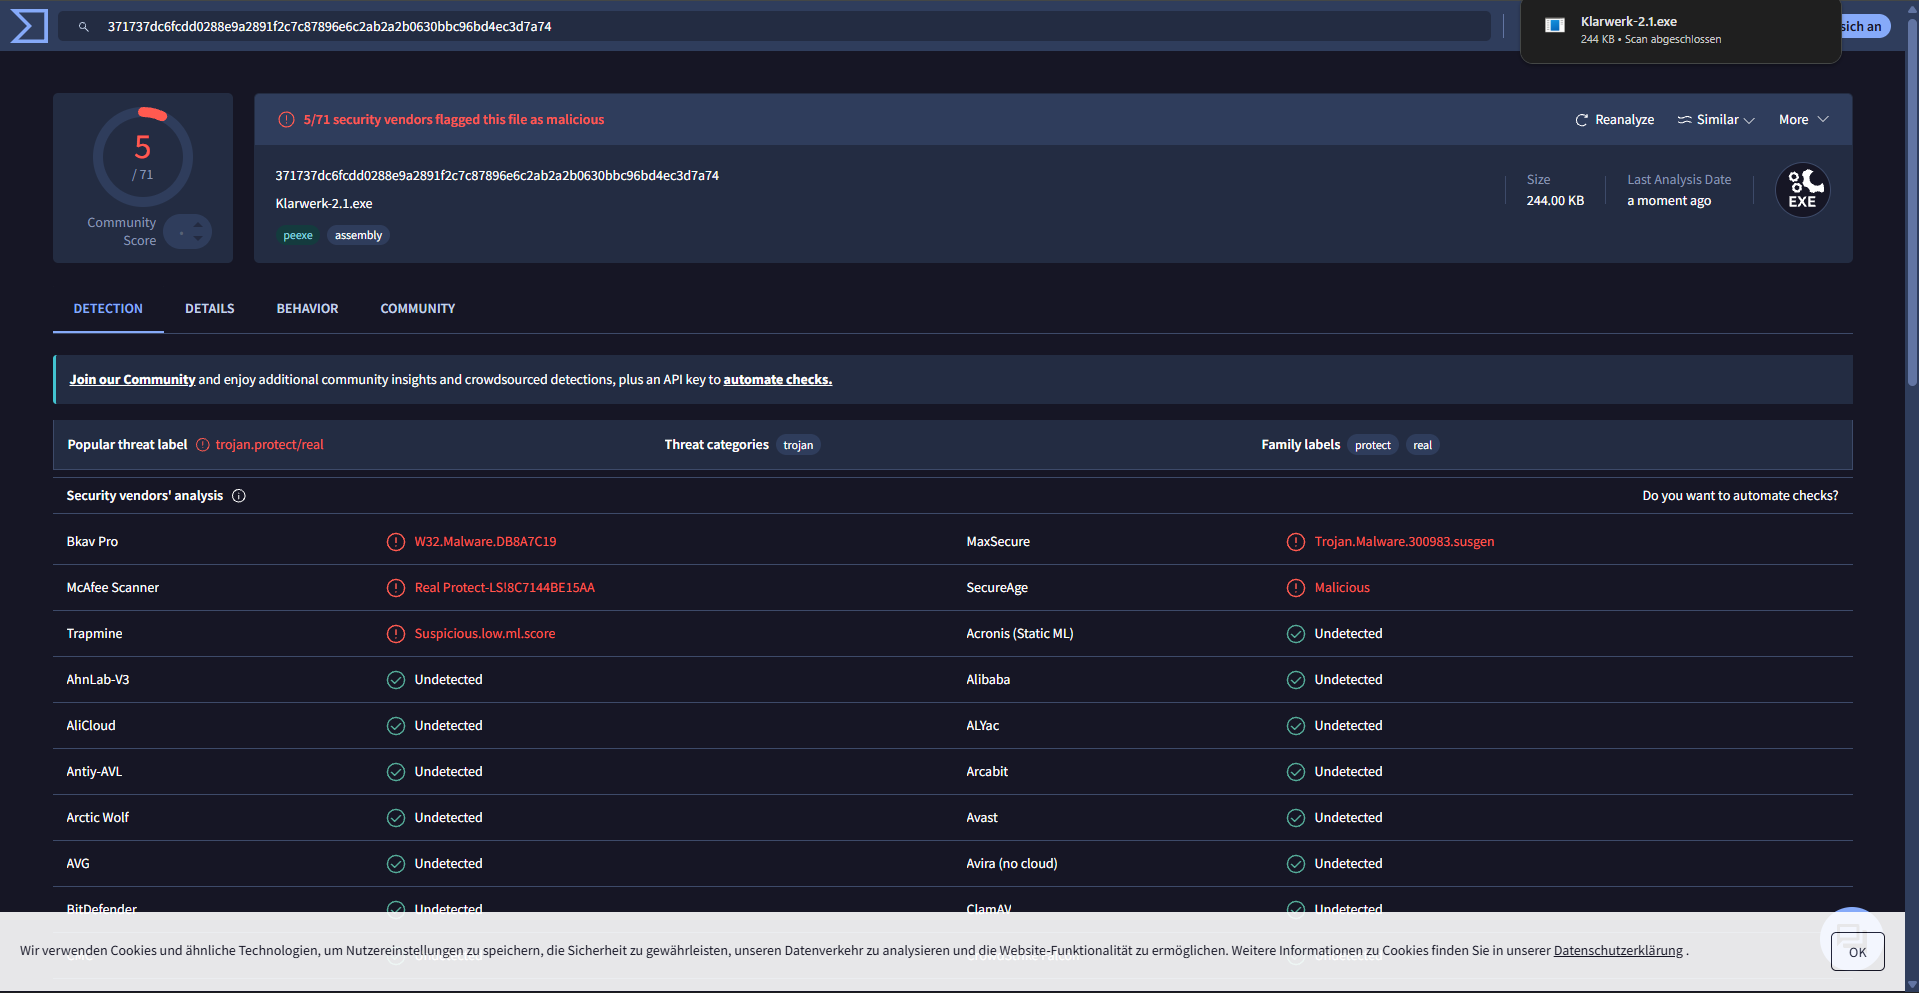Click Do you want to automate checks?

click(1740, 496)
